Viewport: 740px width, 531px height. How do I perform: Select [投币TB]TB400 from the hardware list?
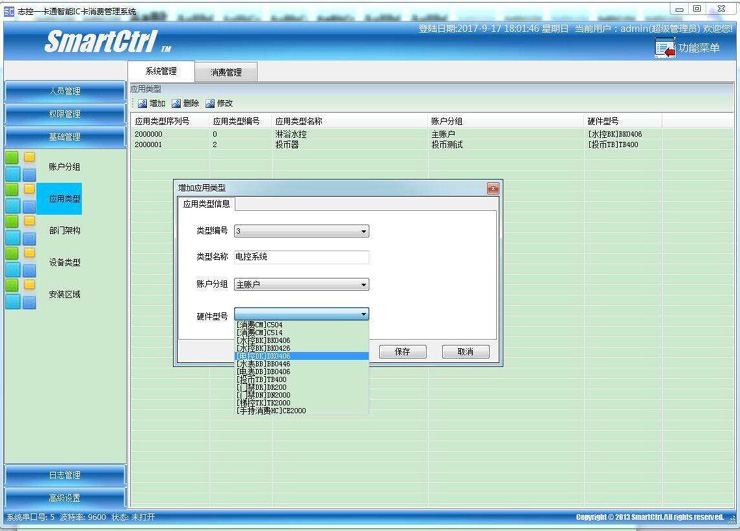pyautogui.click(x=262, y=380)
